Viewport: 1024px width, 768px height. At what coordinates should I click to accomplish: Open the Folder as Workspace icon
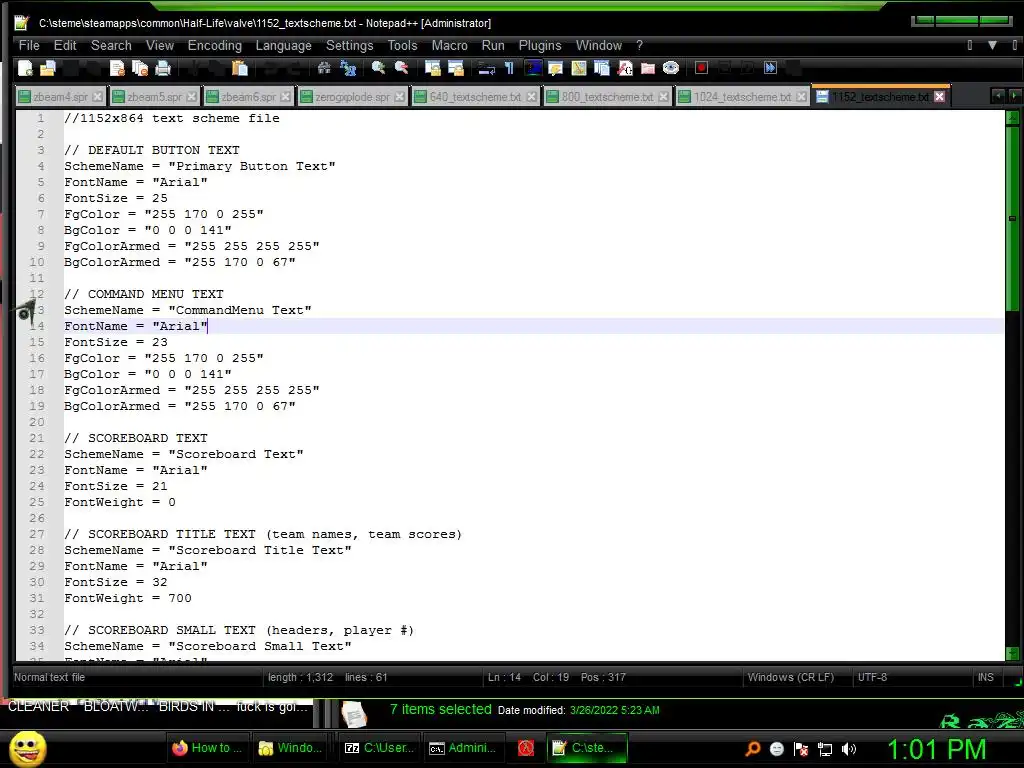pyautogui.click(x=648, y=68)
